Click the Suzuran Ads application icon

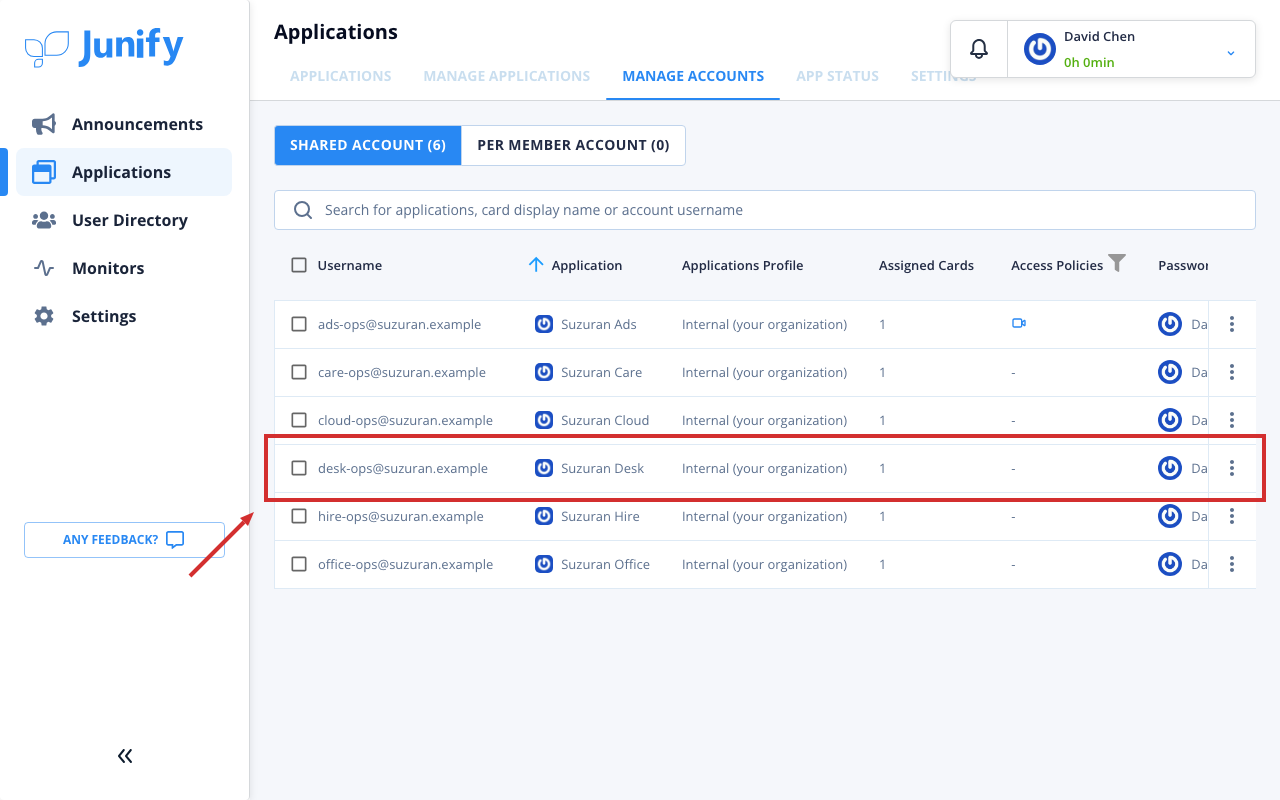[544, 324]
